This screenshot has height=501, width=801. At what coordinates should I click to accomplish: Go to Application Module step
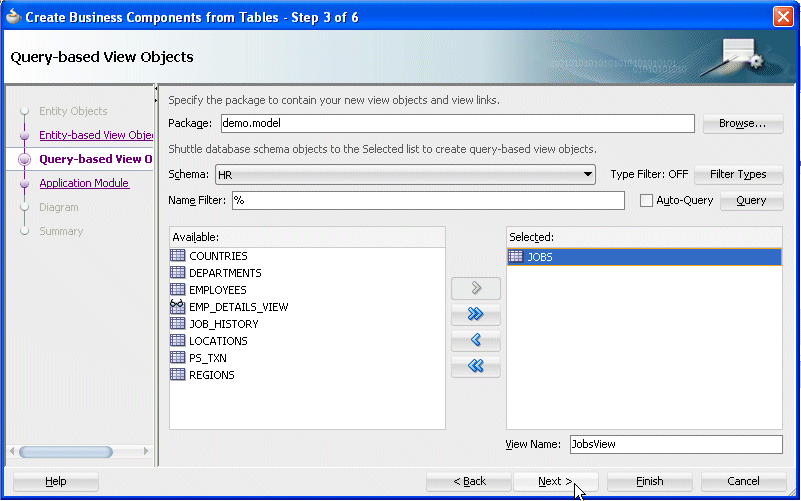point(84,183)
